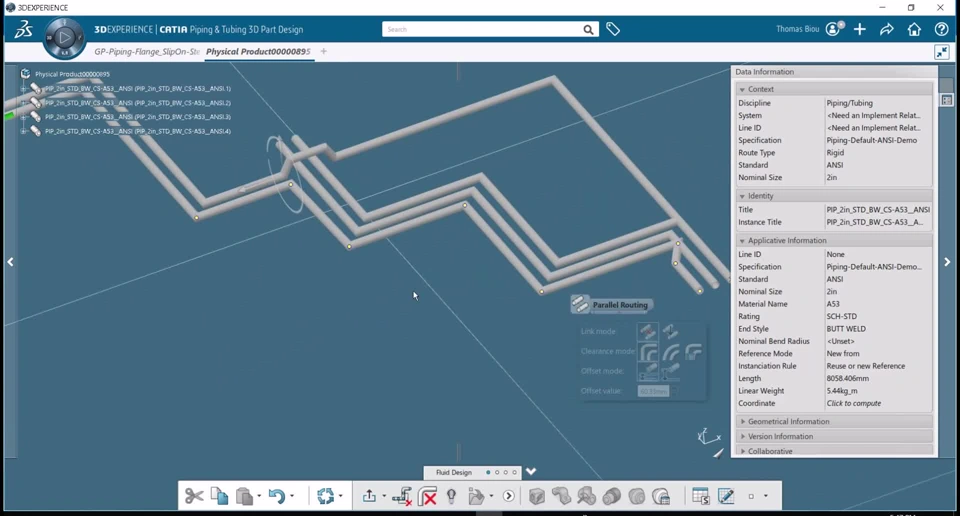Add a new tab with the plus button
Image resolution: width=960 pixels, height=516 pixels.
pyautogui.click(x=323, y=51)
